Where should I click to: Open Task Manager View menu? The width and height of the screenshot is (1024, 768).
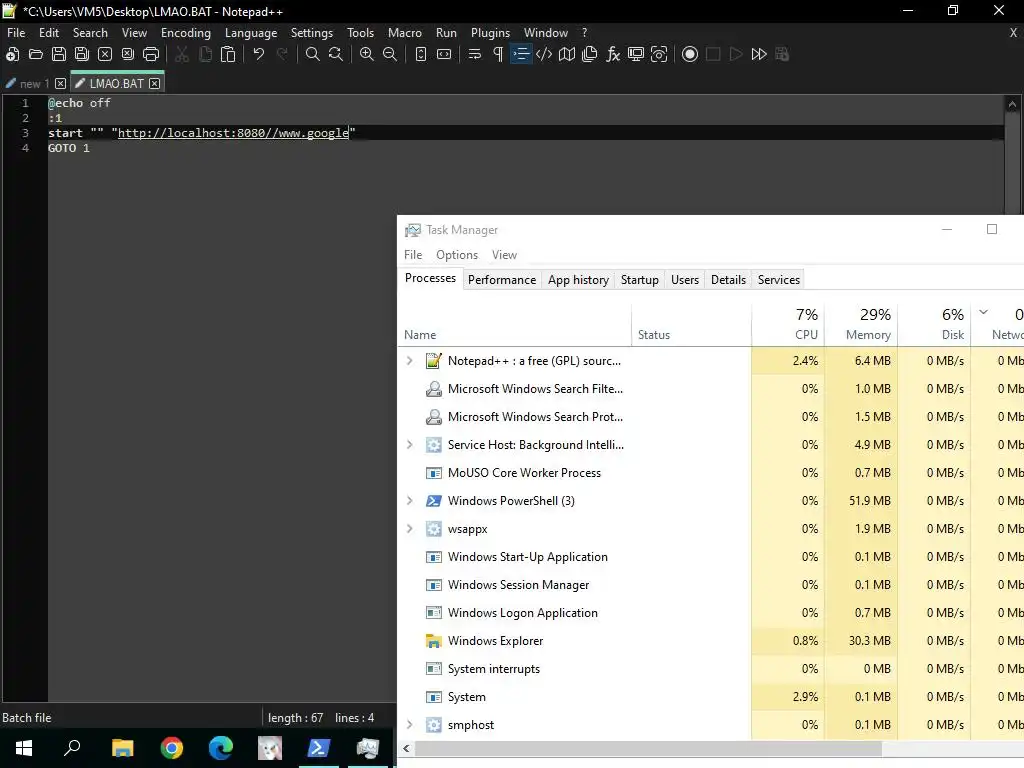[504, 255]
